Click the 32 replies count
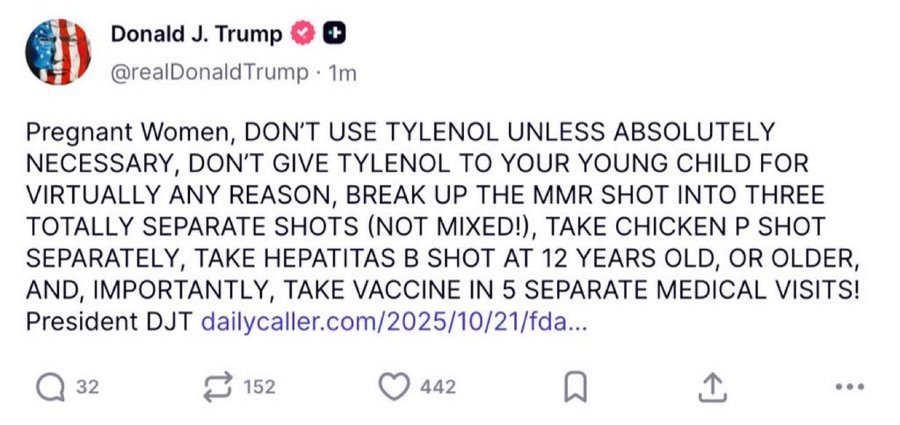 87,387
